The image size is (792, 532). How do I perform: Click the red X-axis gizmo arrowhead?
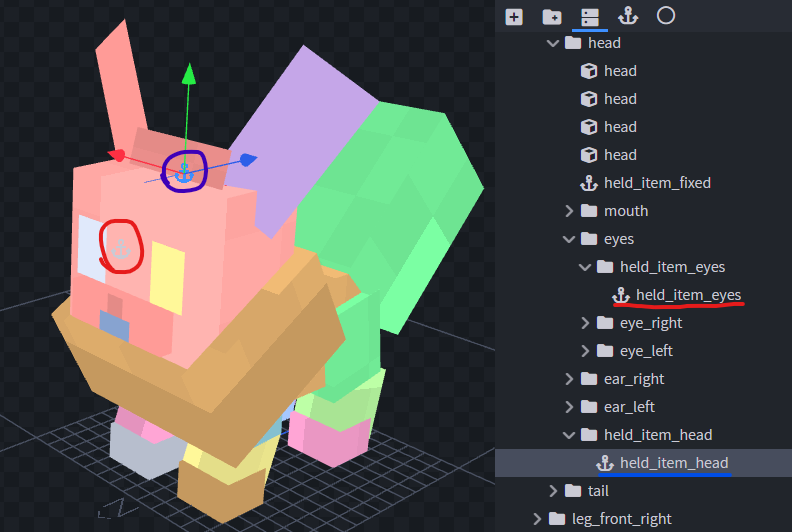[x=117, y=155]
